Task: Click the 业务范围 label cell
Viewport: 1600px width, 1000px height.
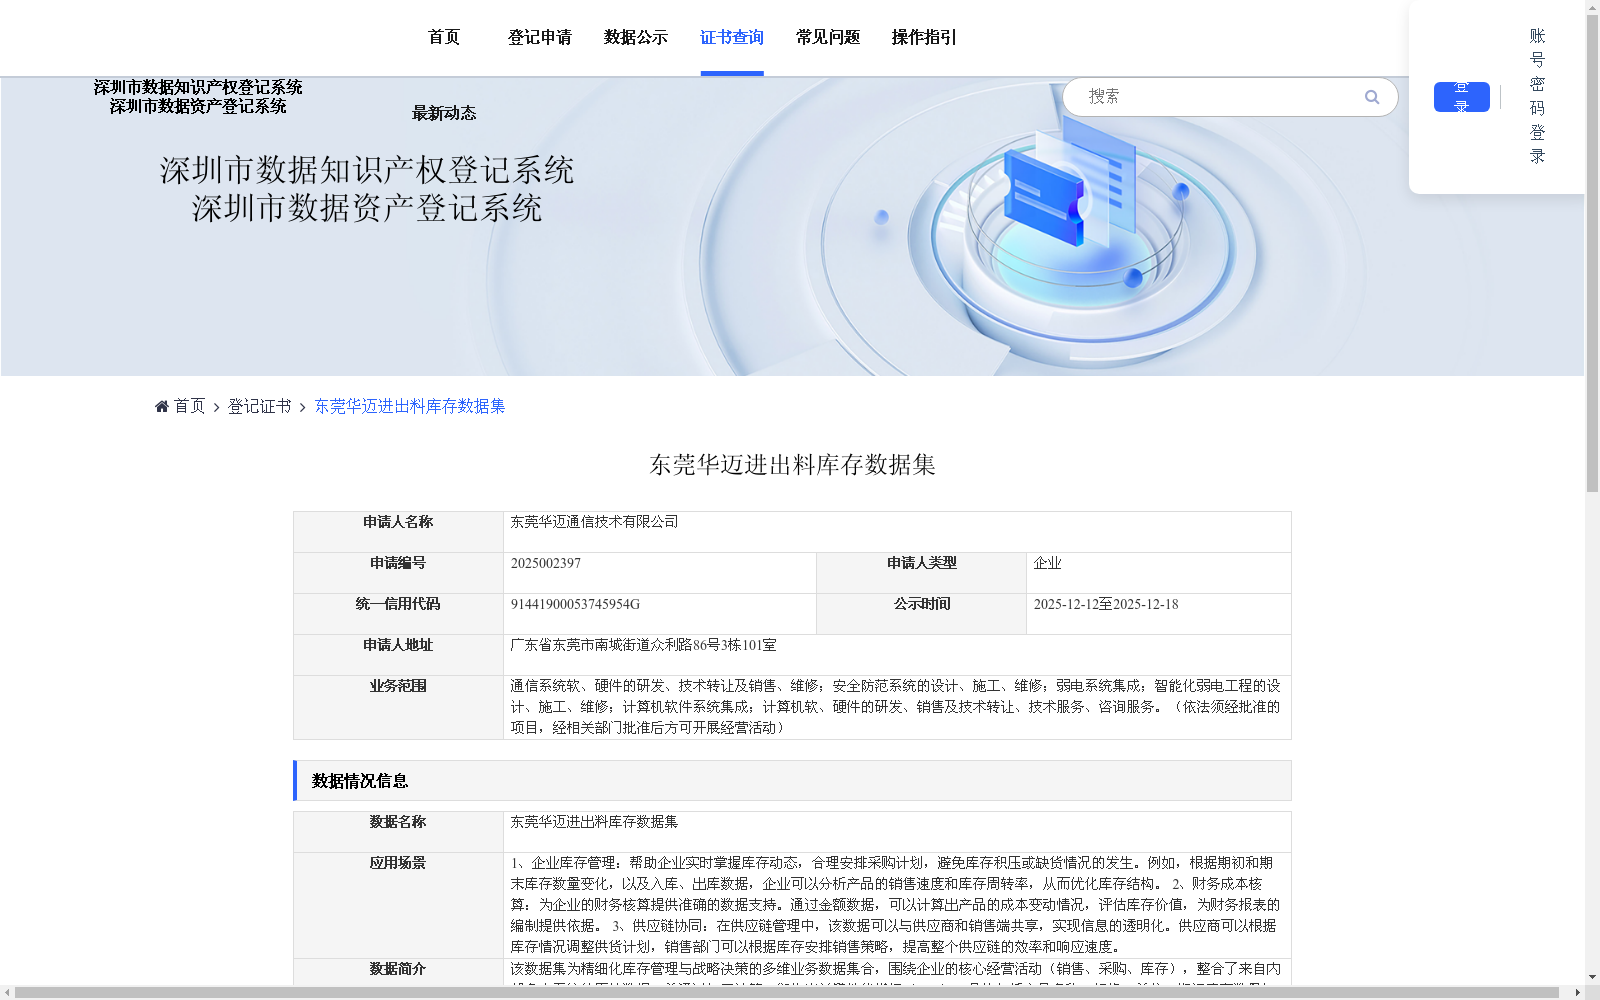Action: [398, 708]
